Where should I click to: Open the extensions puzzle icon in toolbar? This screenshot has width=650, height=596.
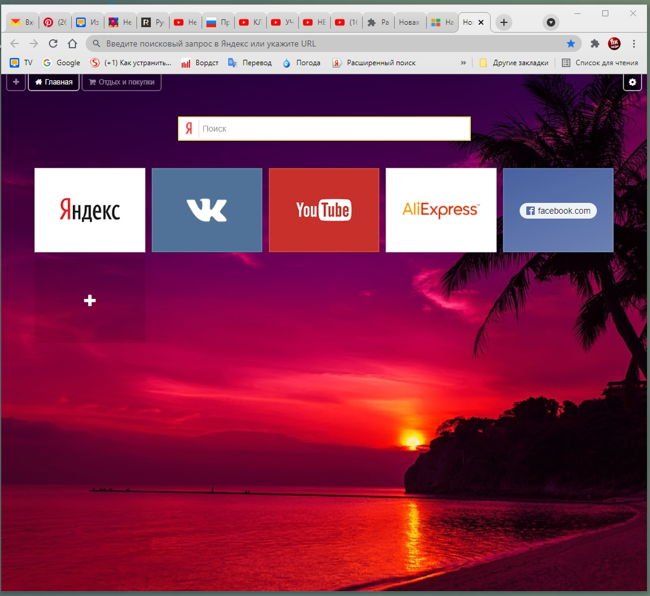pos(595,44)
